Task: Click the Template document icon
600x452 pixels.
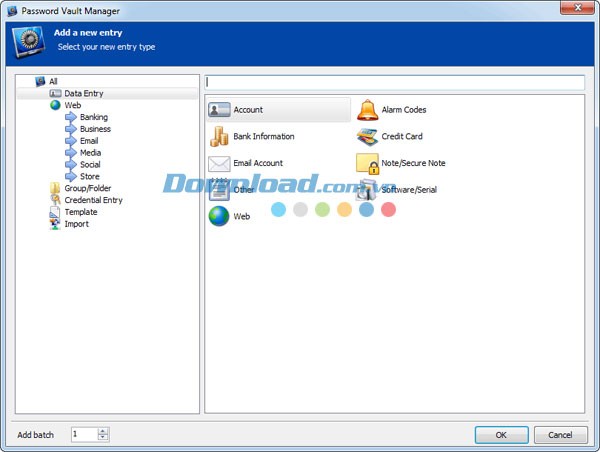Action: pyautogui.click(x=55, y=212)
